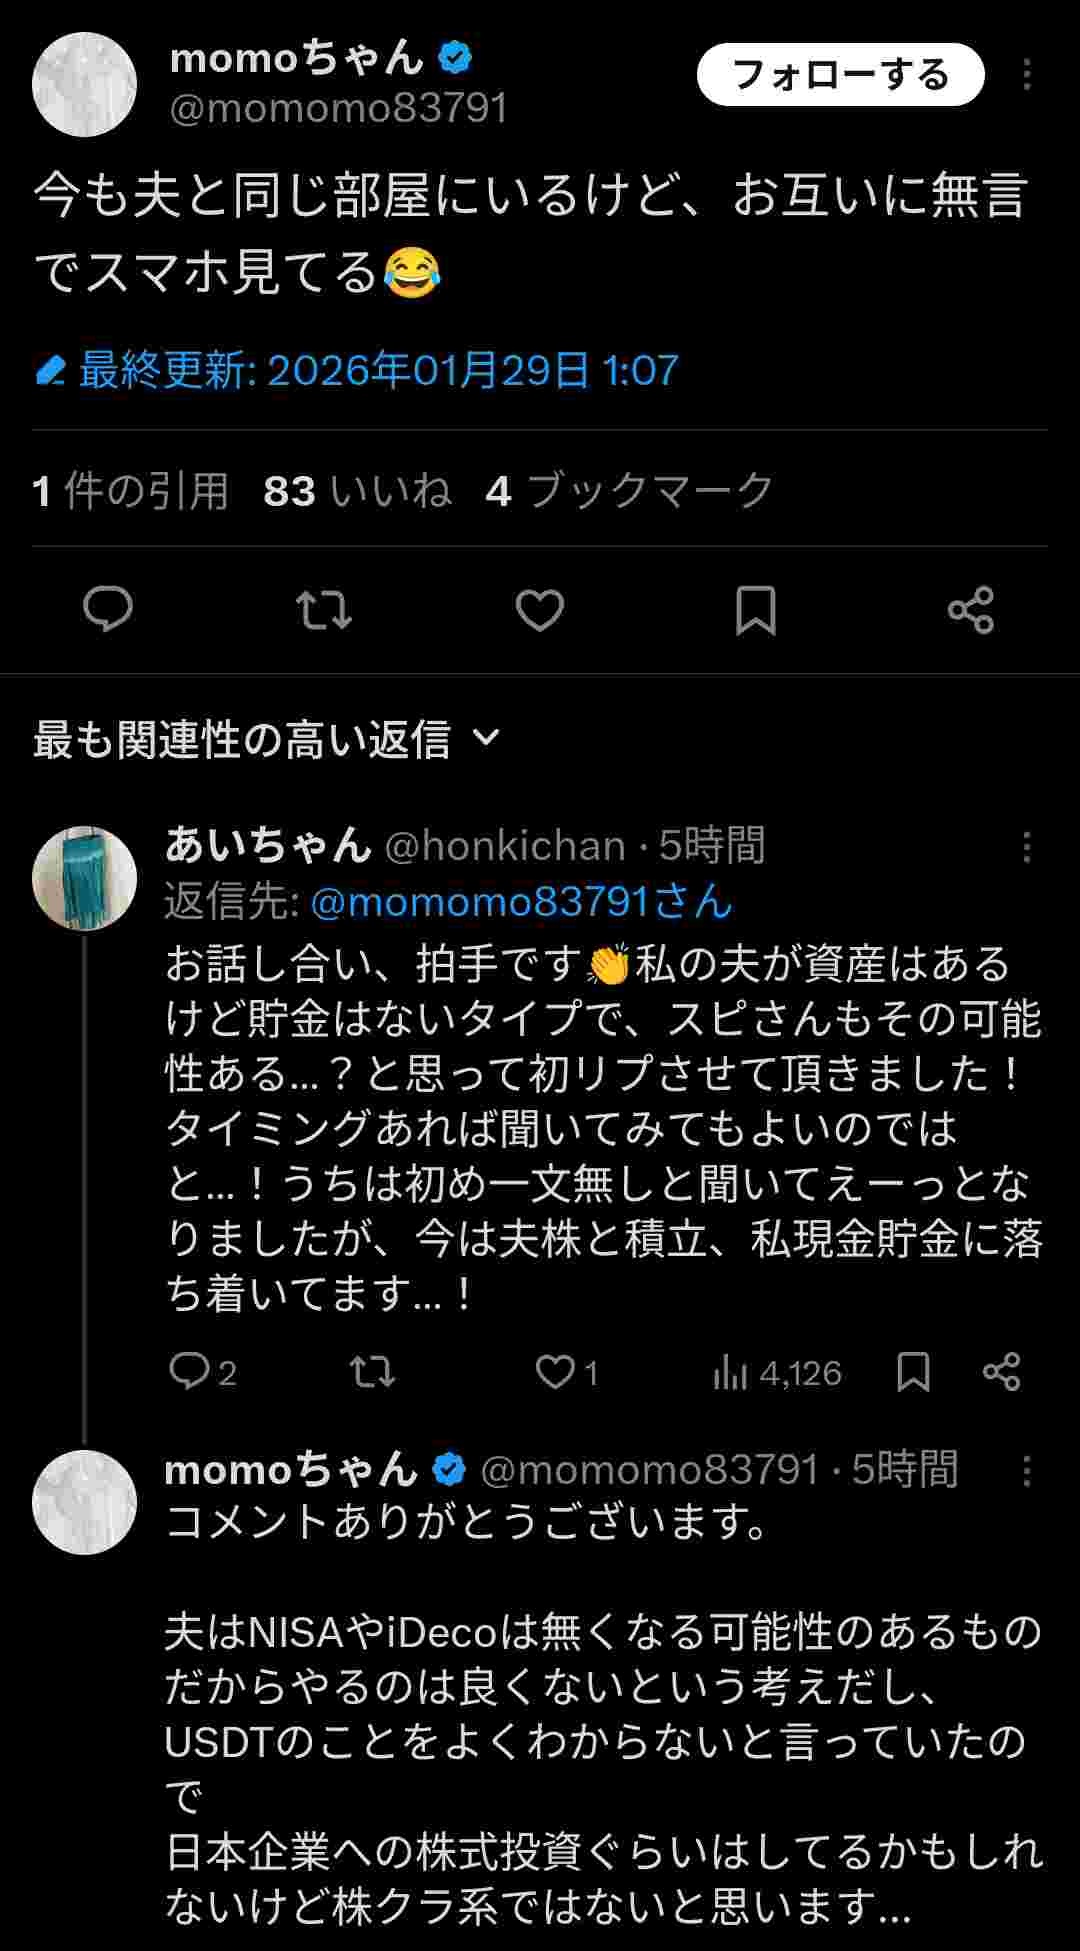Viewport: 1080px width, 1951px height.
Task: Open the more options menu beside フォローする
Action: coord(1027,75)
